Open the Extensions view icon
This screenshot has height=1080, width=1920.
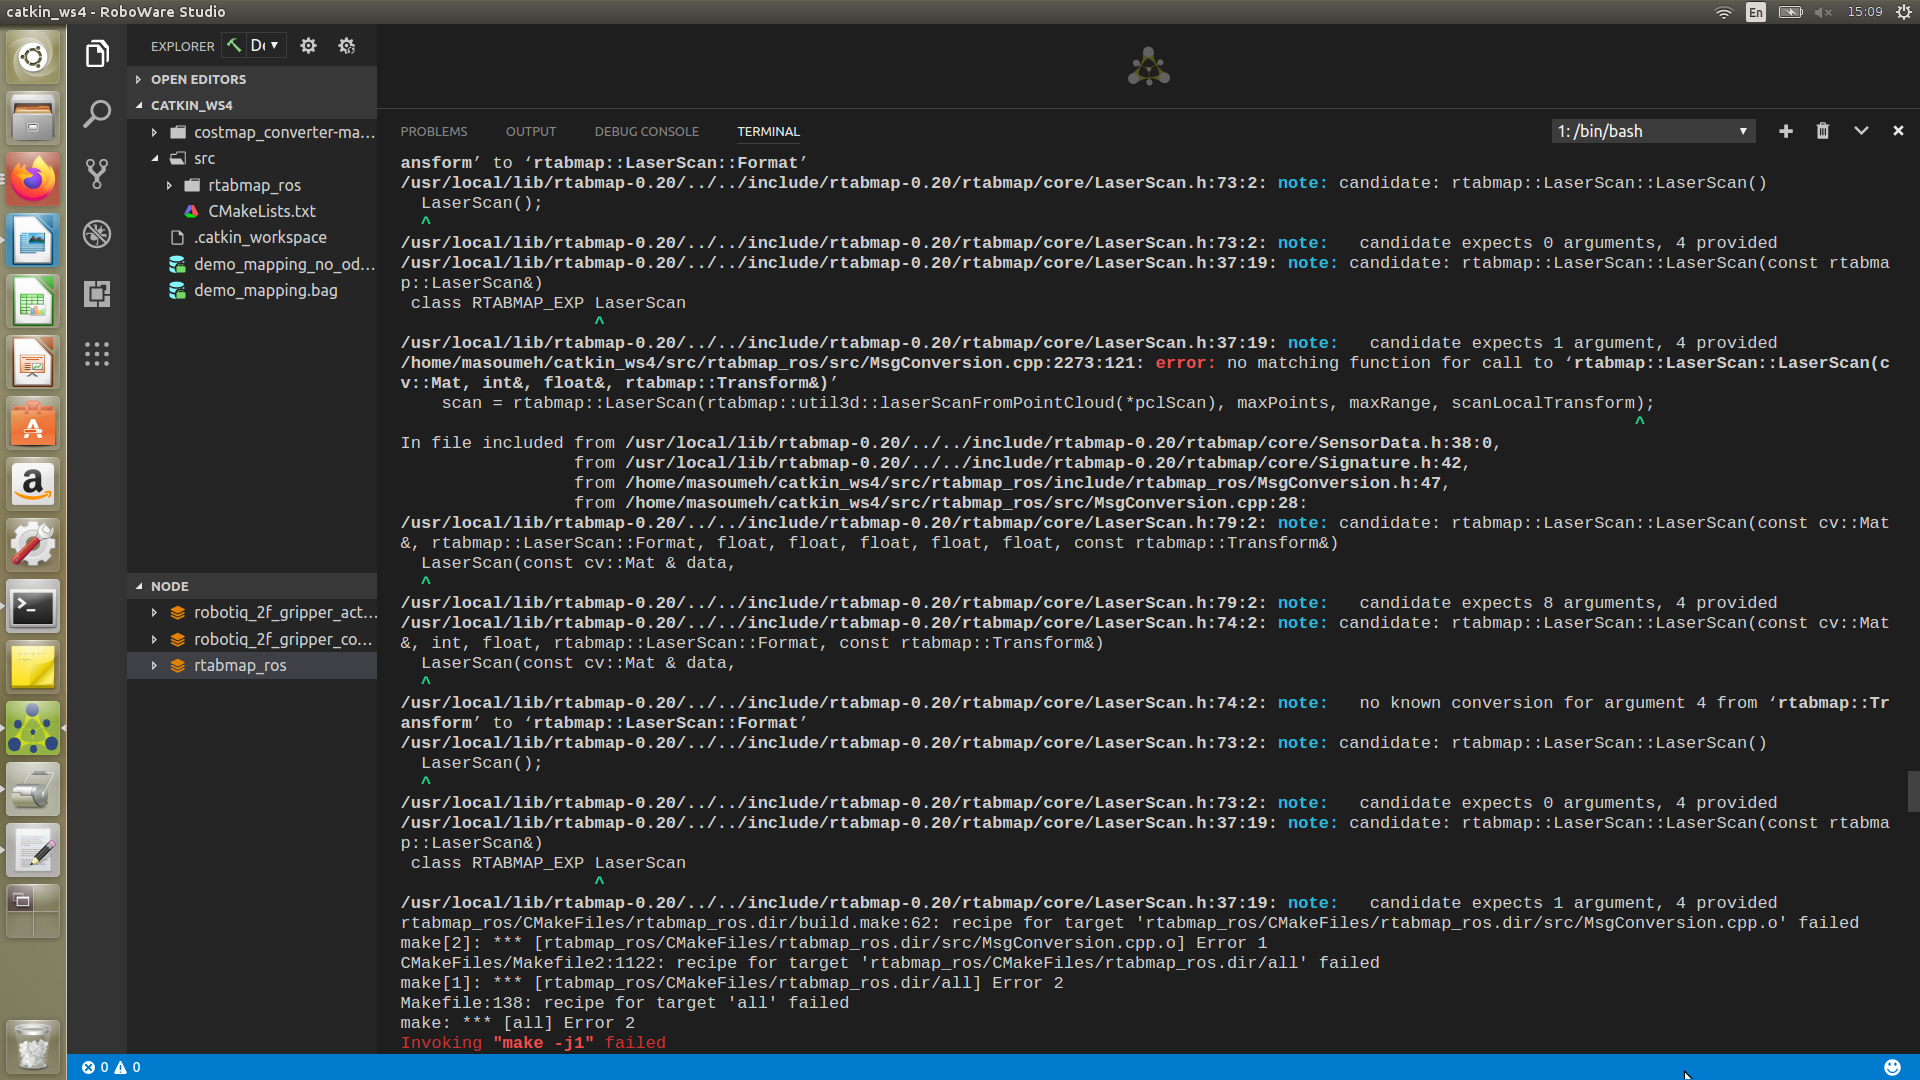pos(97,294)
